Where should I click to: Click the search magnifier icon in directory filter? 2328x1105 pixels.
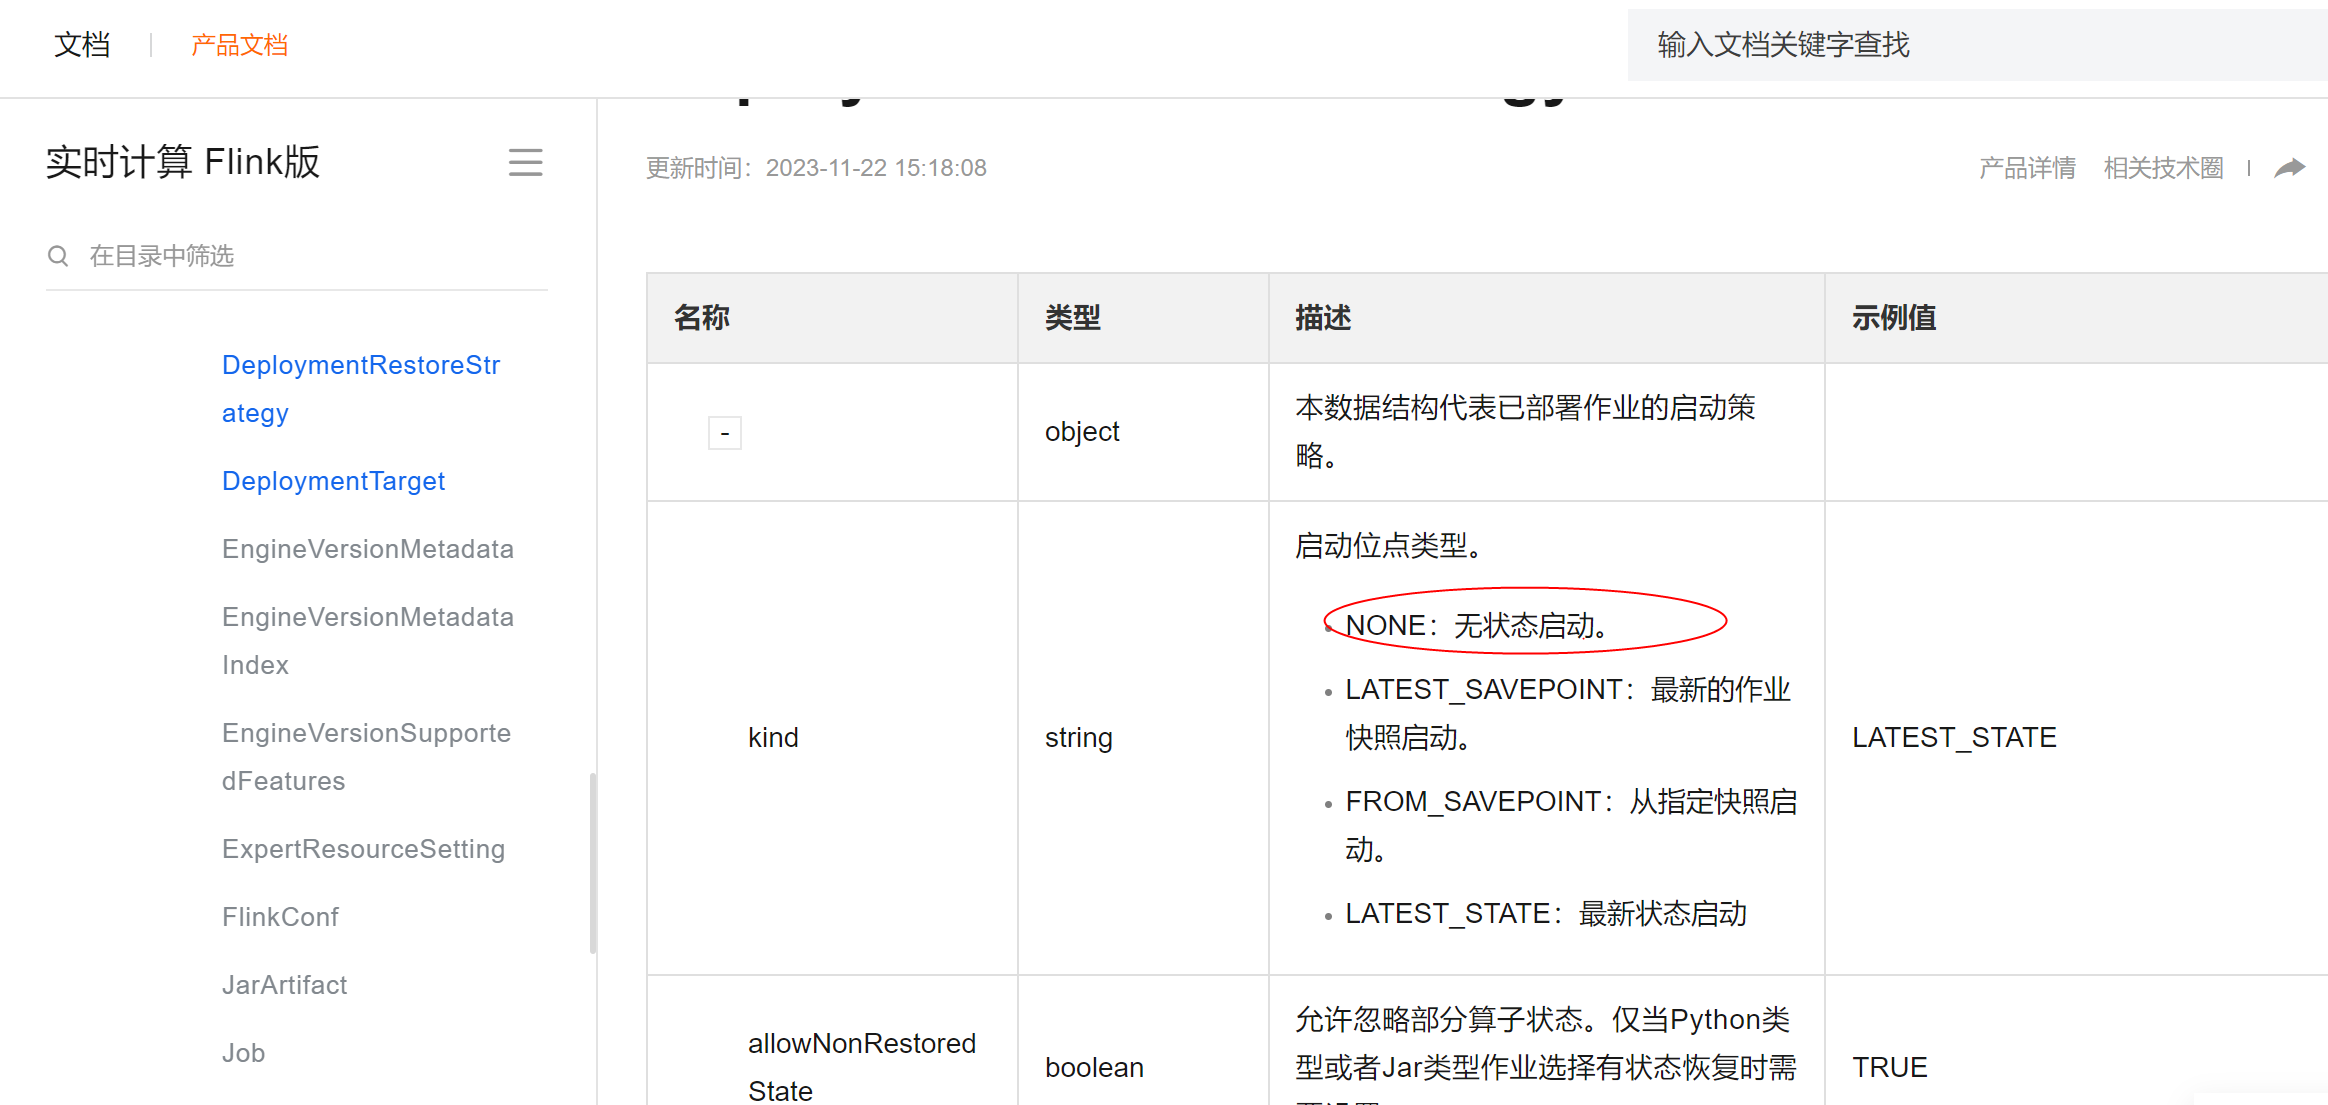point(58,256)
